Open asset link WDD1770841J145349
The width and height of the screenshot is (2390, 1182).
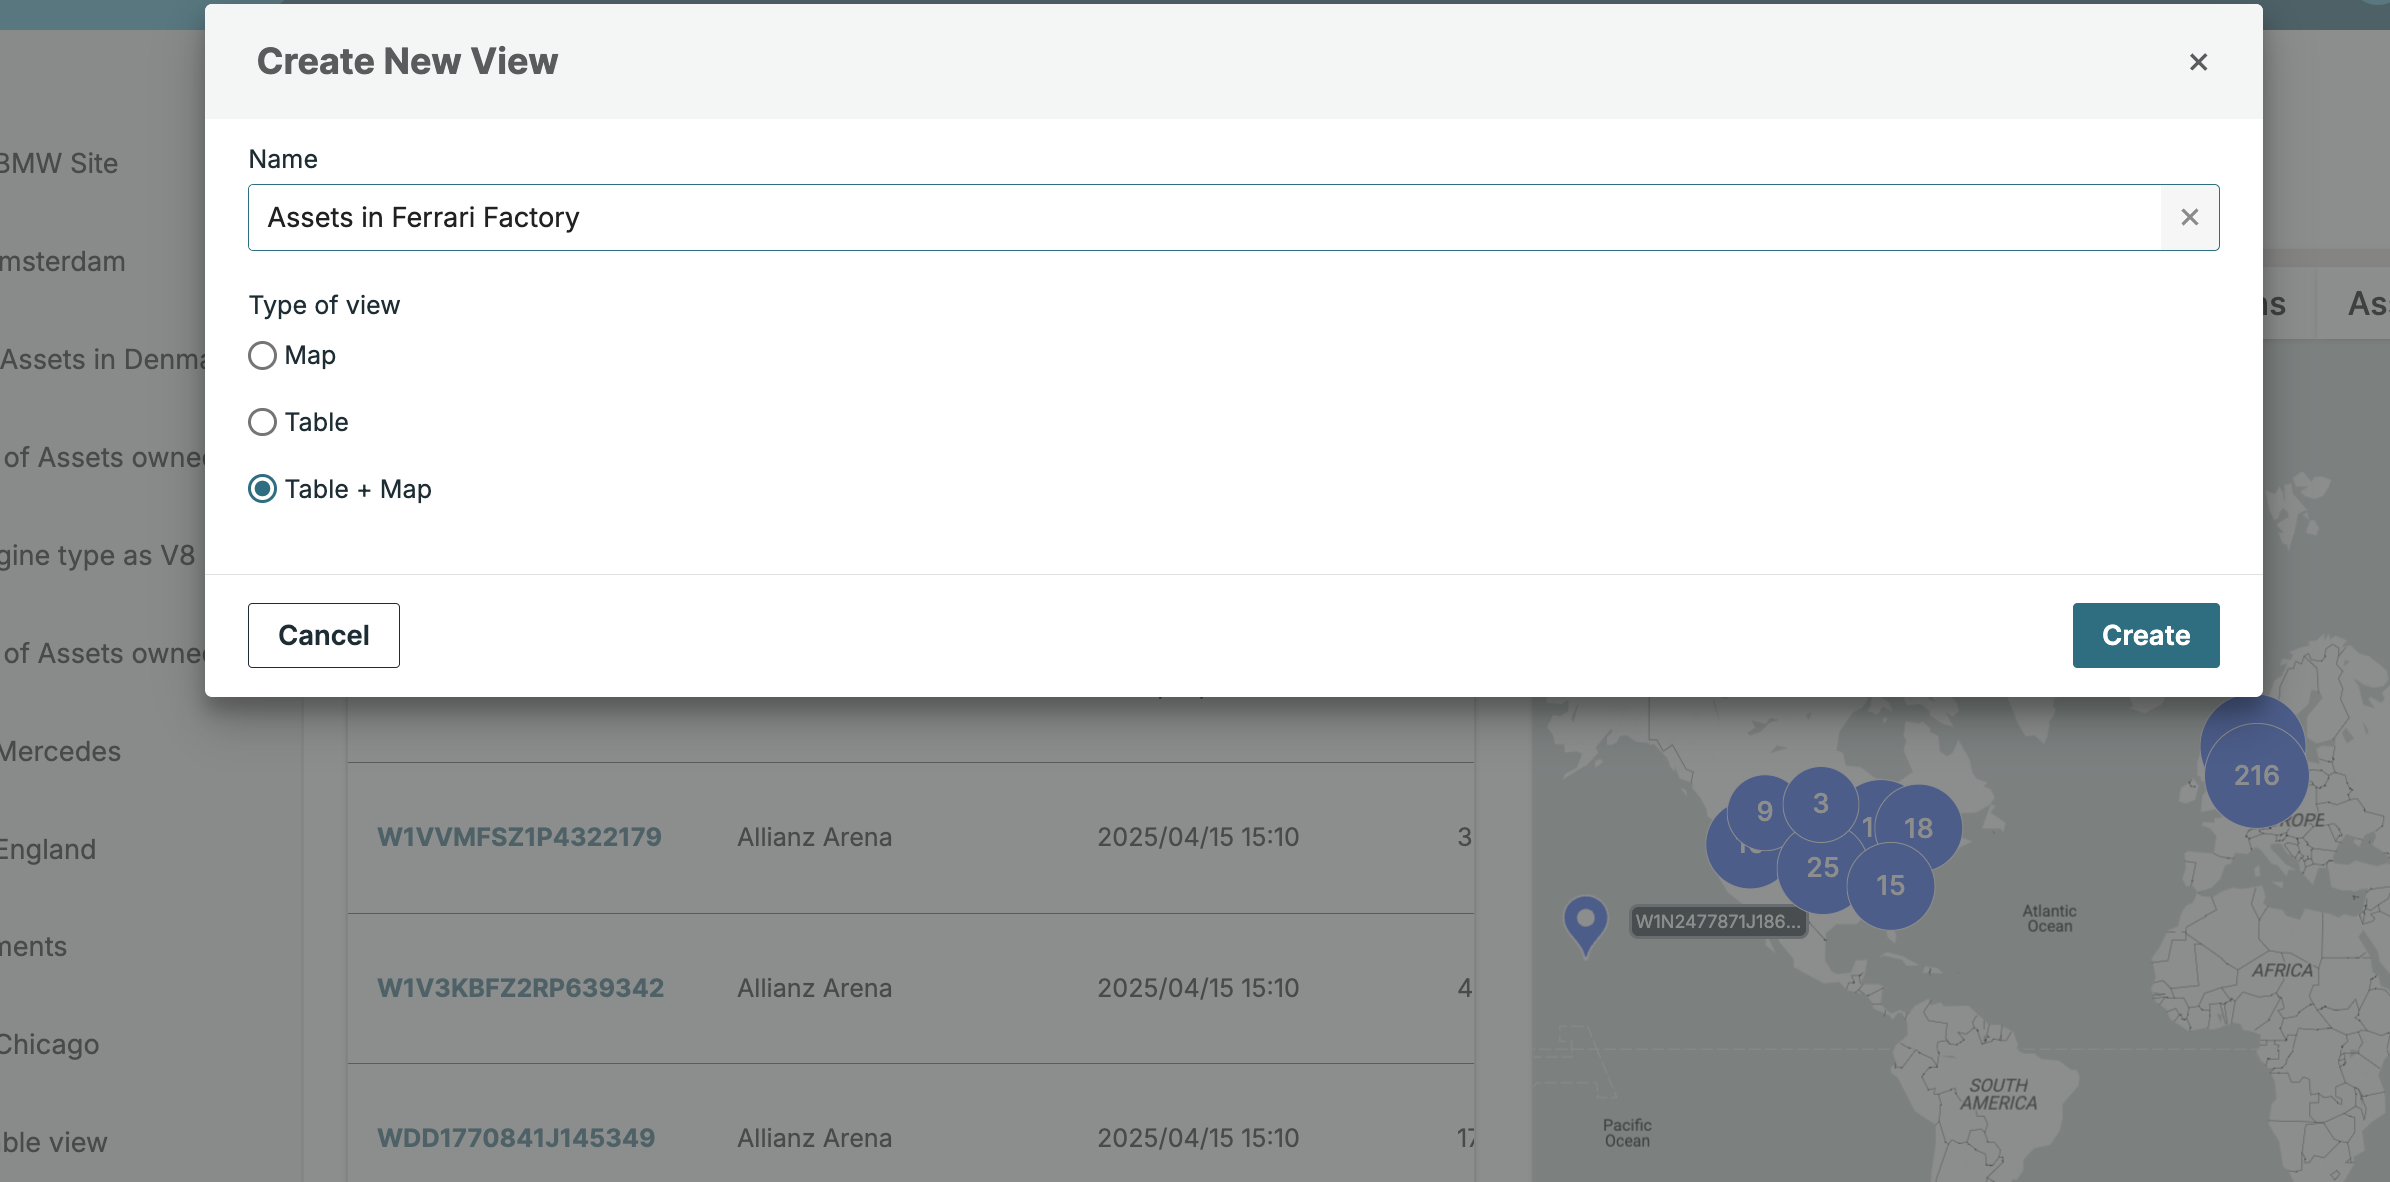(516, 1138)
